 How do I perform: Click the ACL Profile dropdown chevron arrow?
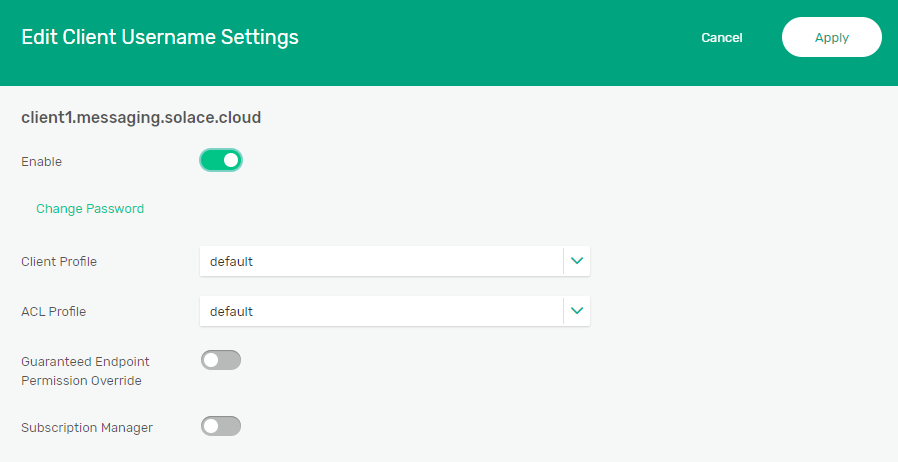(x=577, y=311)
